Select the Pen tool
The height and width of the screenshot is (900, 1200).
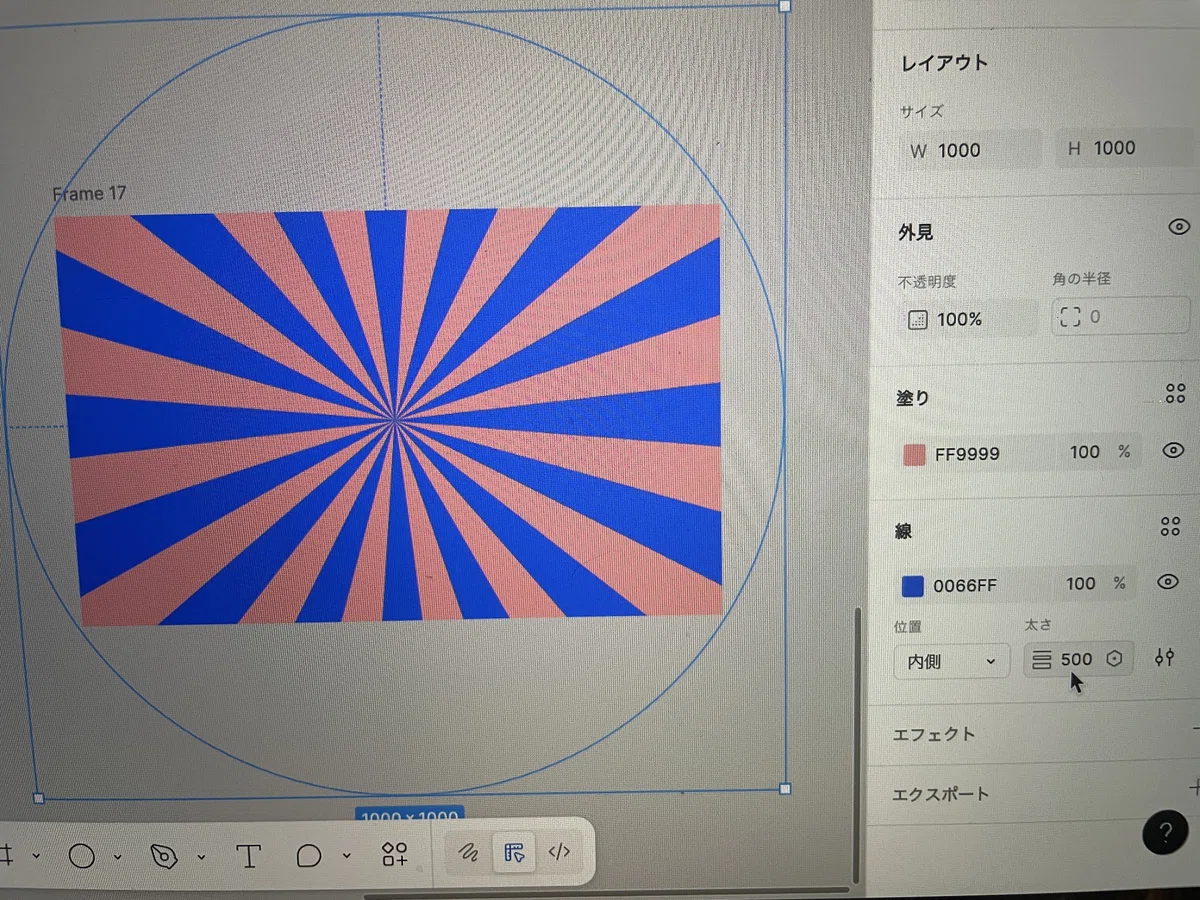click(164, 856)
